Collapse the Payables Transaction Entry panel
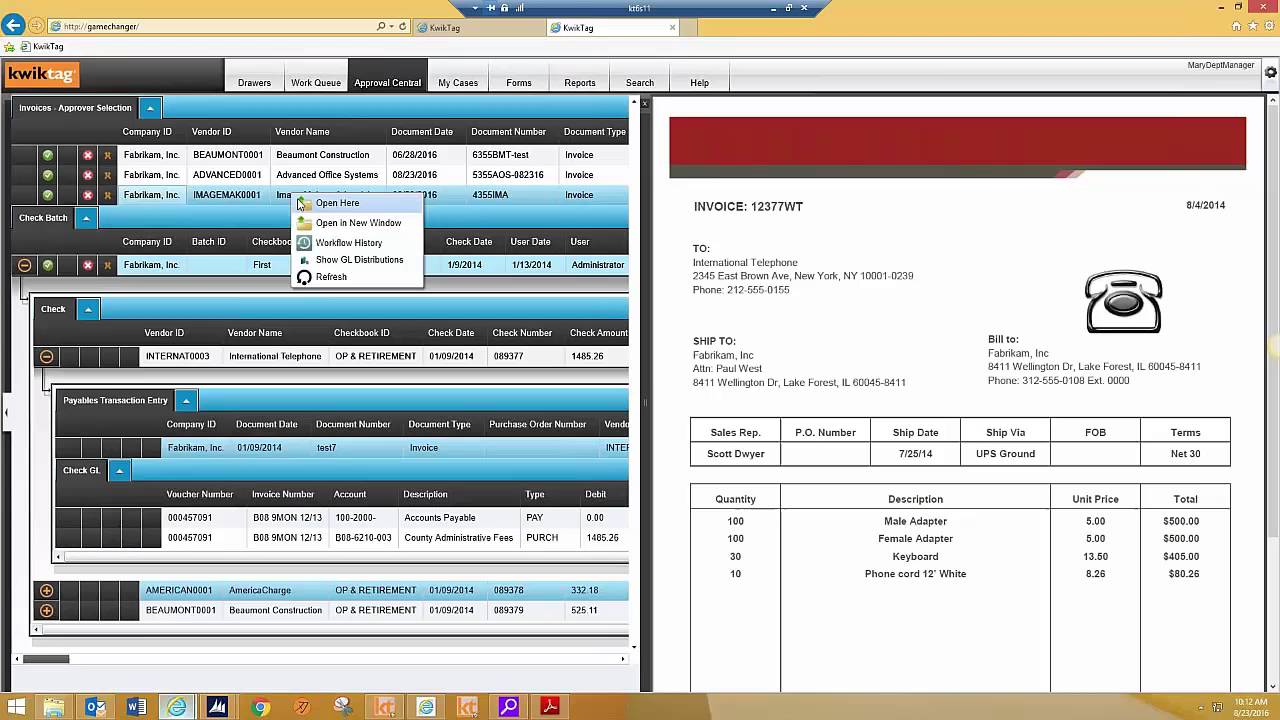Screen dimensions: 1280x720 pos(186,401)
